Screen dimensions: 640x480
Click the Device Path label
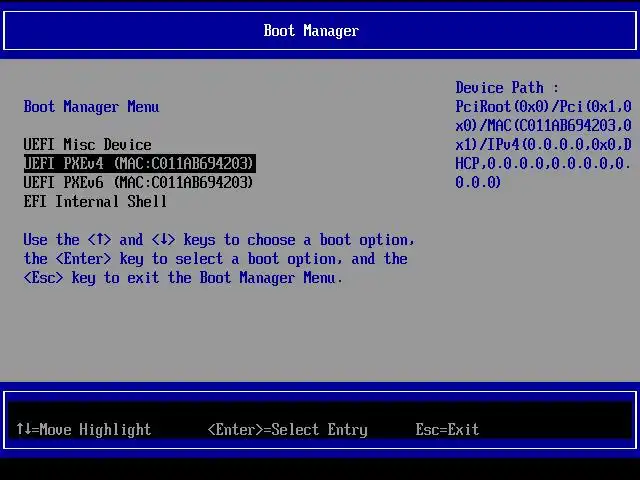[507, 88]
